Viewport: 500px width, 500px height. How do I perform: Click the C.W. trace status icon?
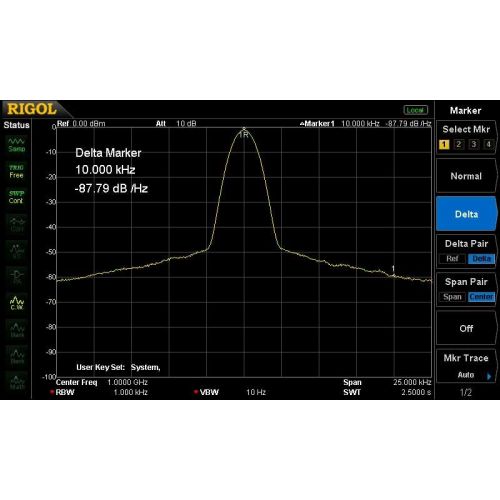[x=17, y=303]
